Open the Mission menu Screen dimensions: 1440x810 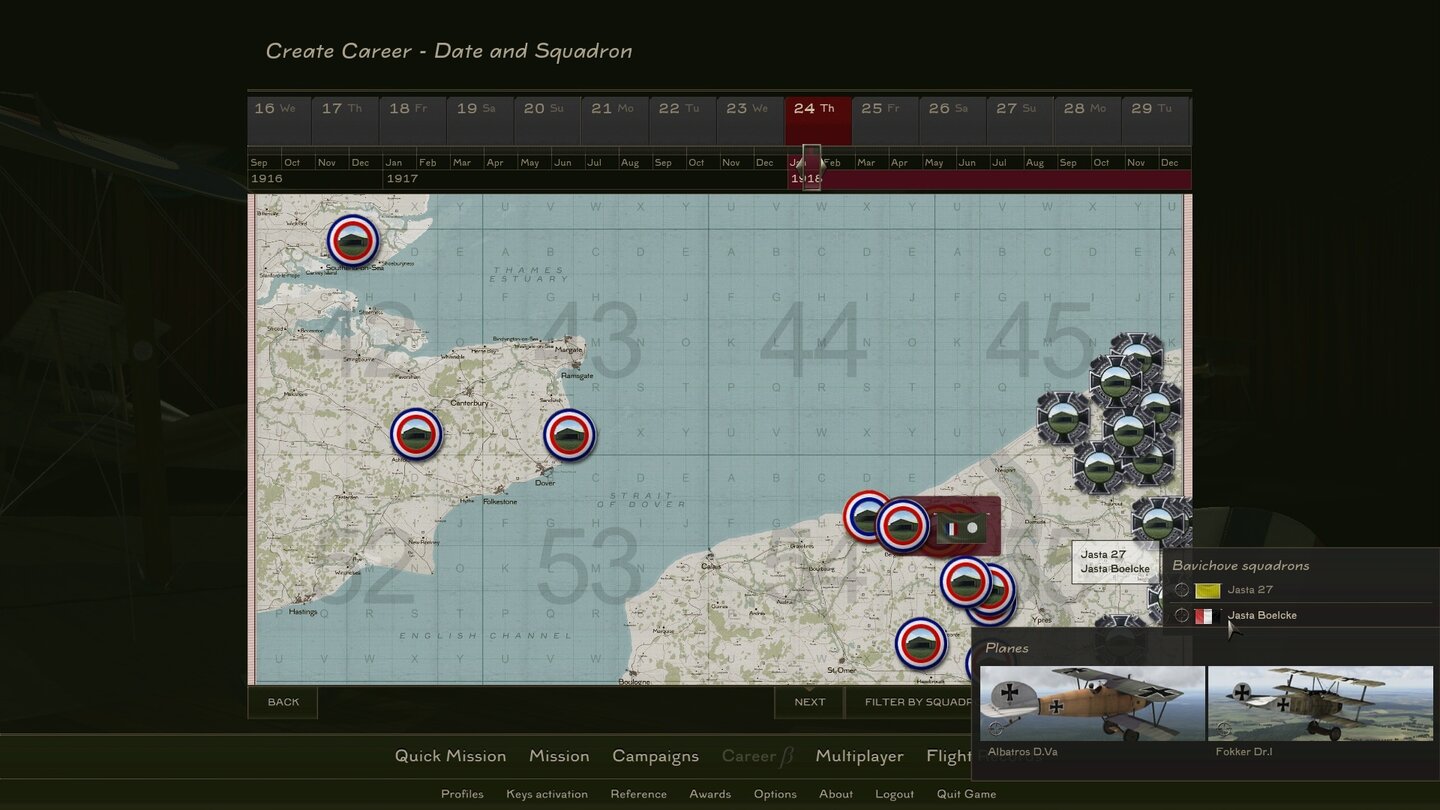[559, 756]
